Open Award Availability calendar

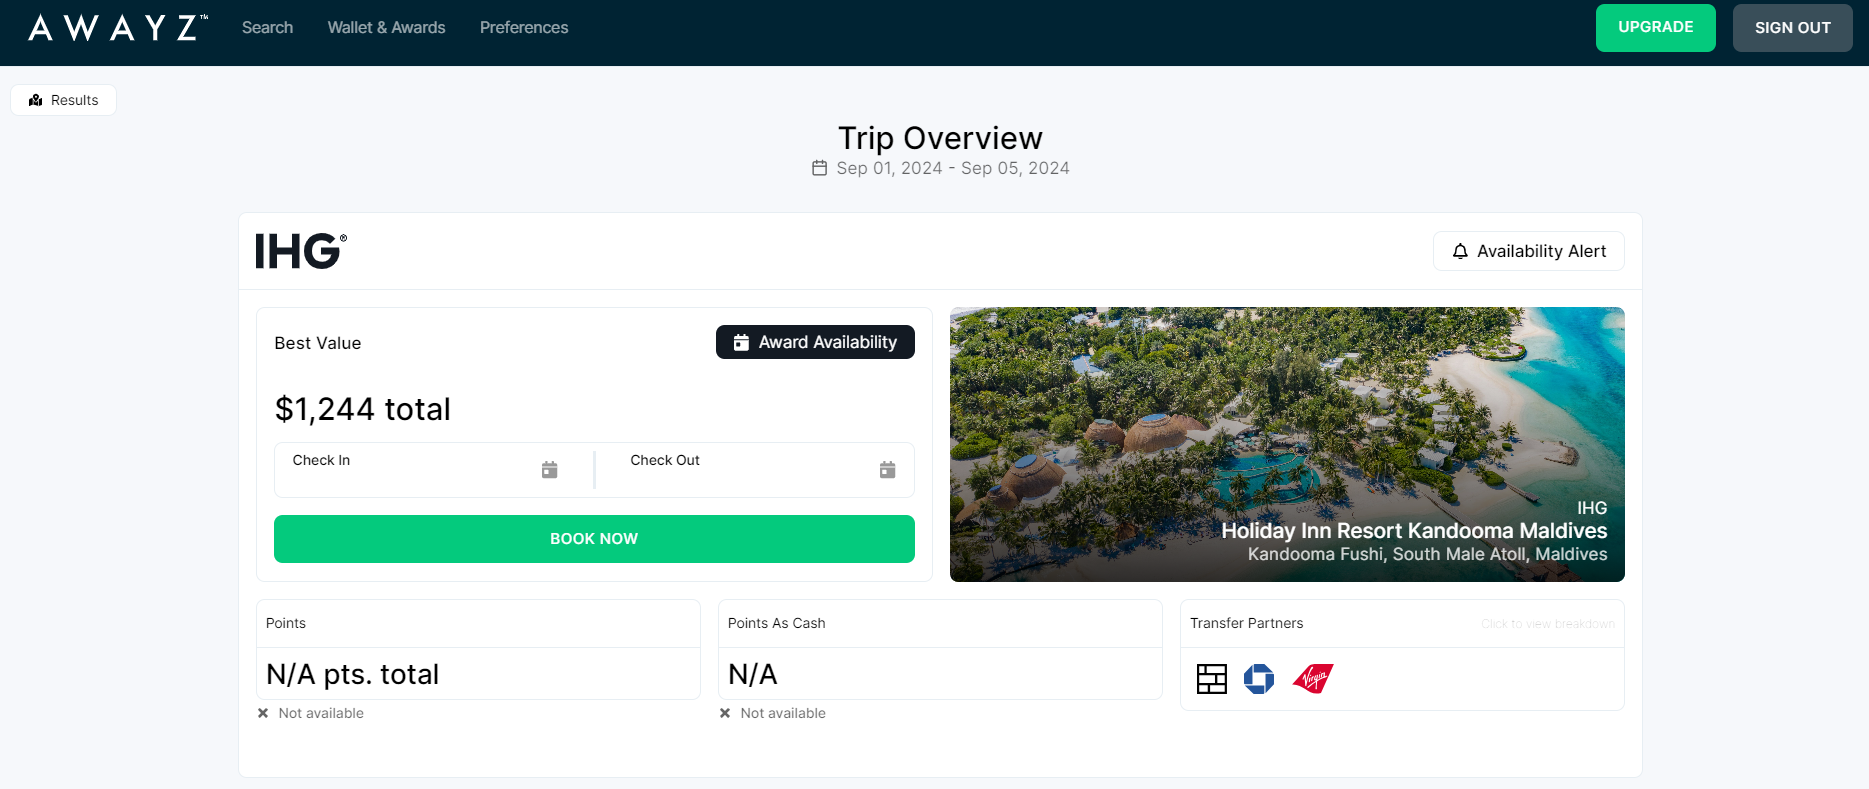pyautogui.click(x=815, y=342)
